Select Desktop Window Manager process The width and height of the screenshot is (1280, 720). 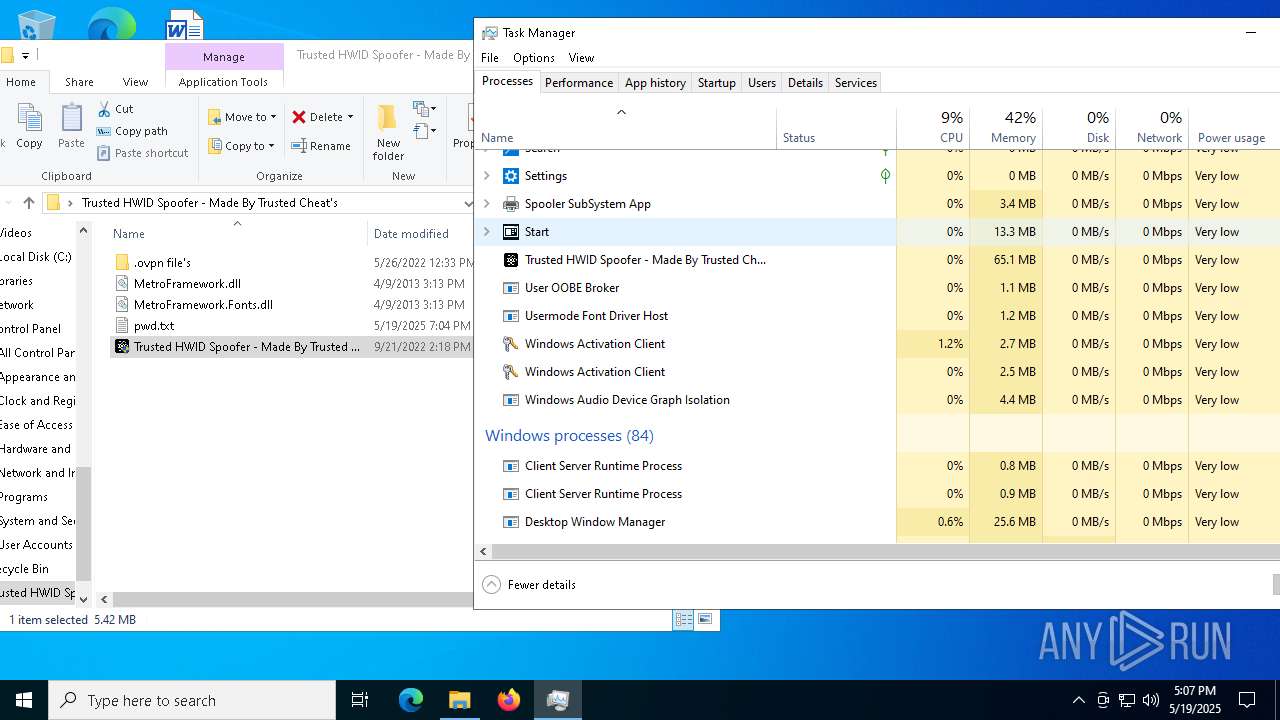click(x=685, y=522)
